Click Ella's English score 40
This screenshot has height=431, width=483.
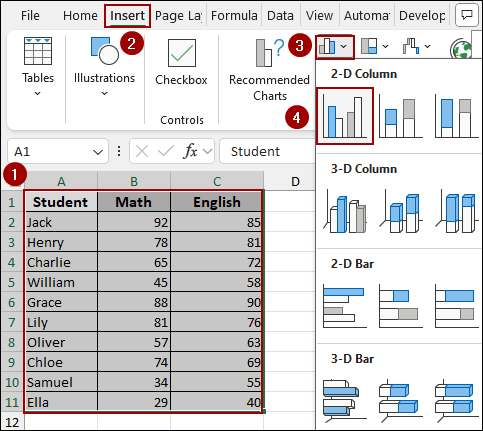217,402
